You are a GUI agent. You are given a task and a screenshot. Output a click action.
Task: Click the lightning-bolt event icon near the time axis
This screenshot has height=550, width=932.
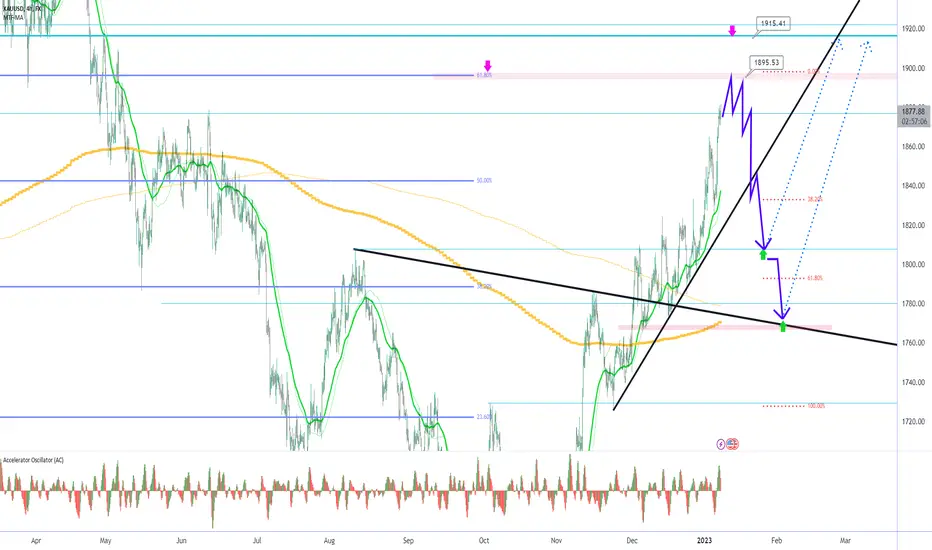[x=721, y=444]
